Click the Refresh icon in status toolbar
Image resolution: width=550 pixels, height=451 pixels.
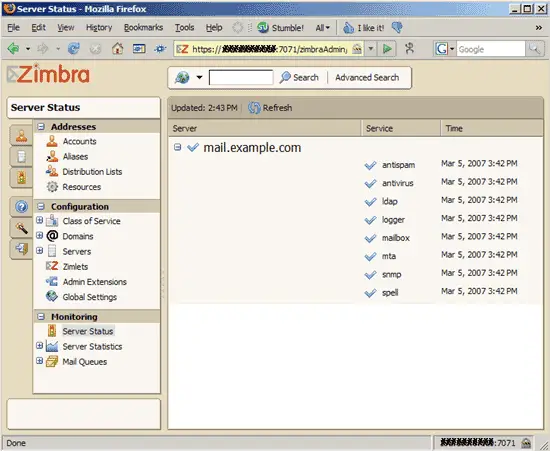pos(254,108)
